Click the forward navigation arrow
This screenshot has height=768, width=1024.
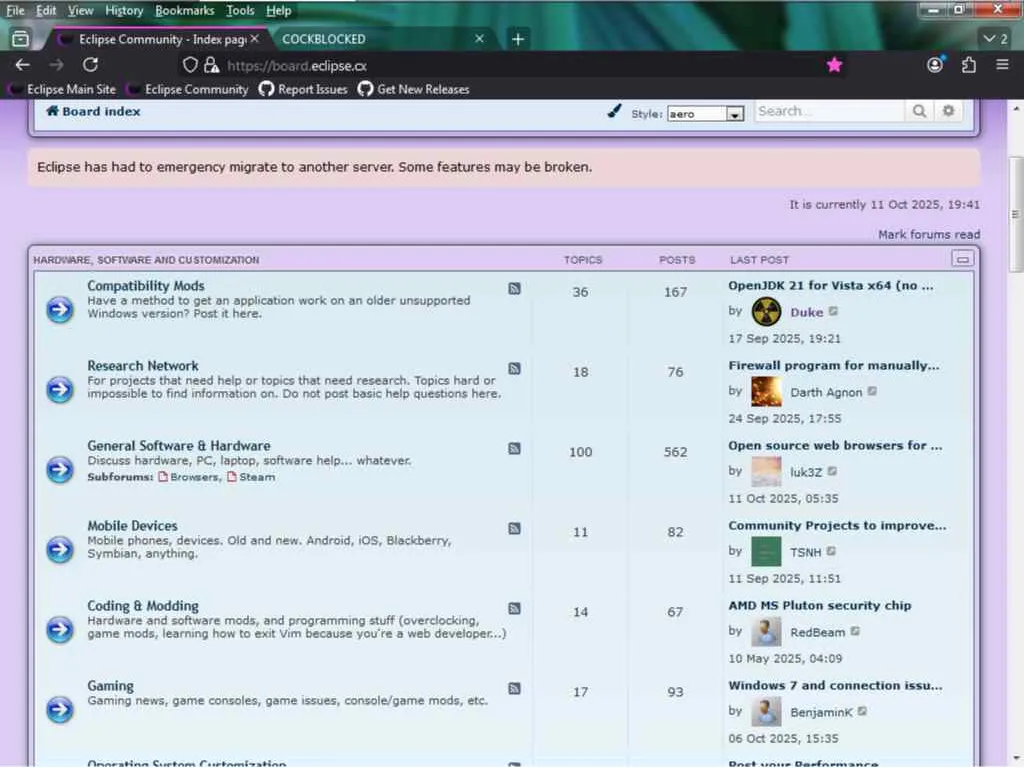point(57,65)
